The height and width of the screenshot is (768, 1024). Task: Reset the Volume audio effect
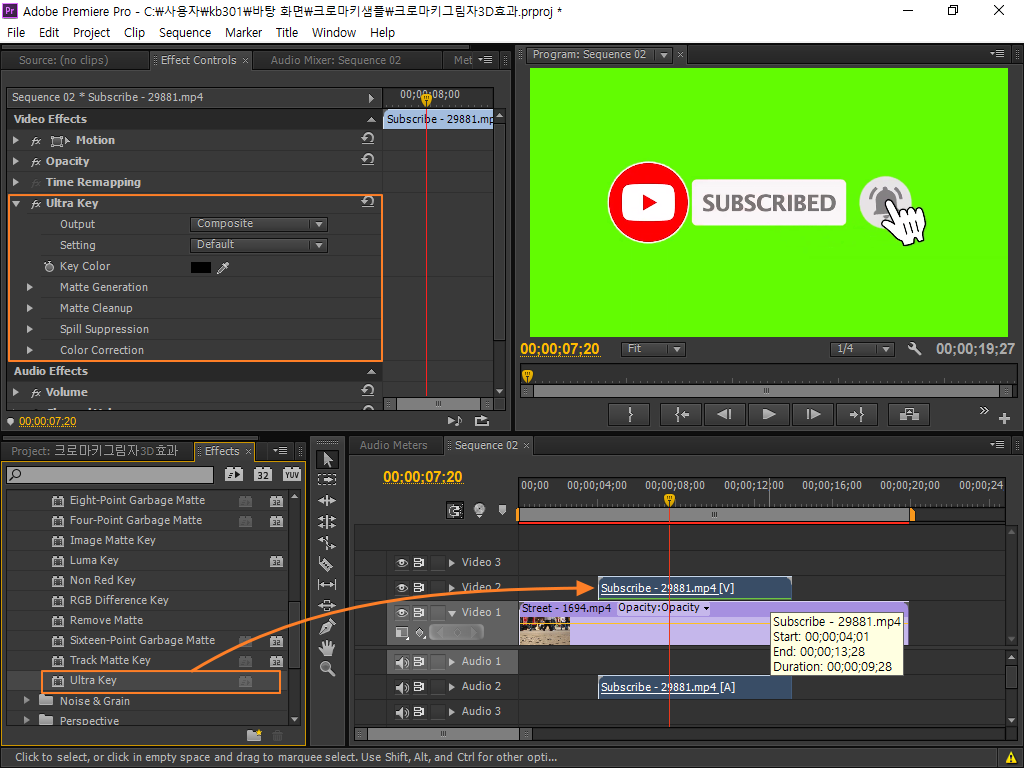coord(368,391)
